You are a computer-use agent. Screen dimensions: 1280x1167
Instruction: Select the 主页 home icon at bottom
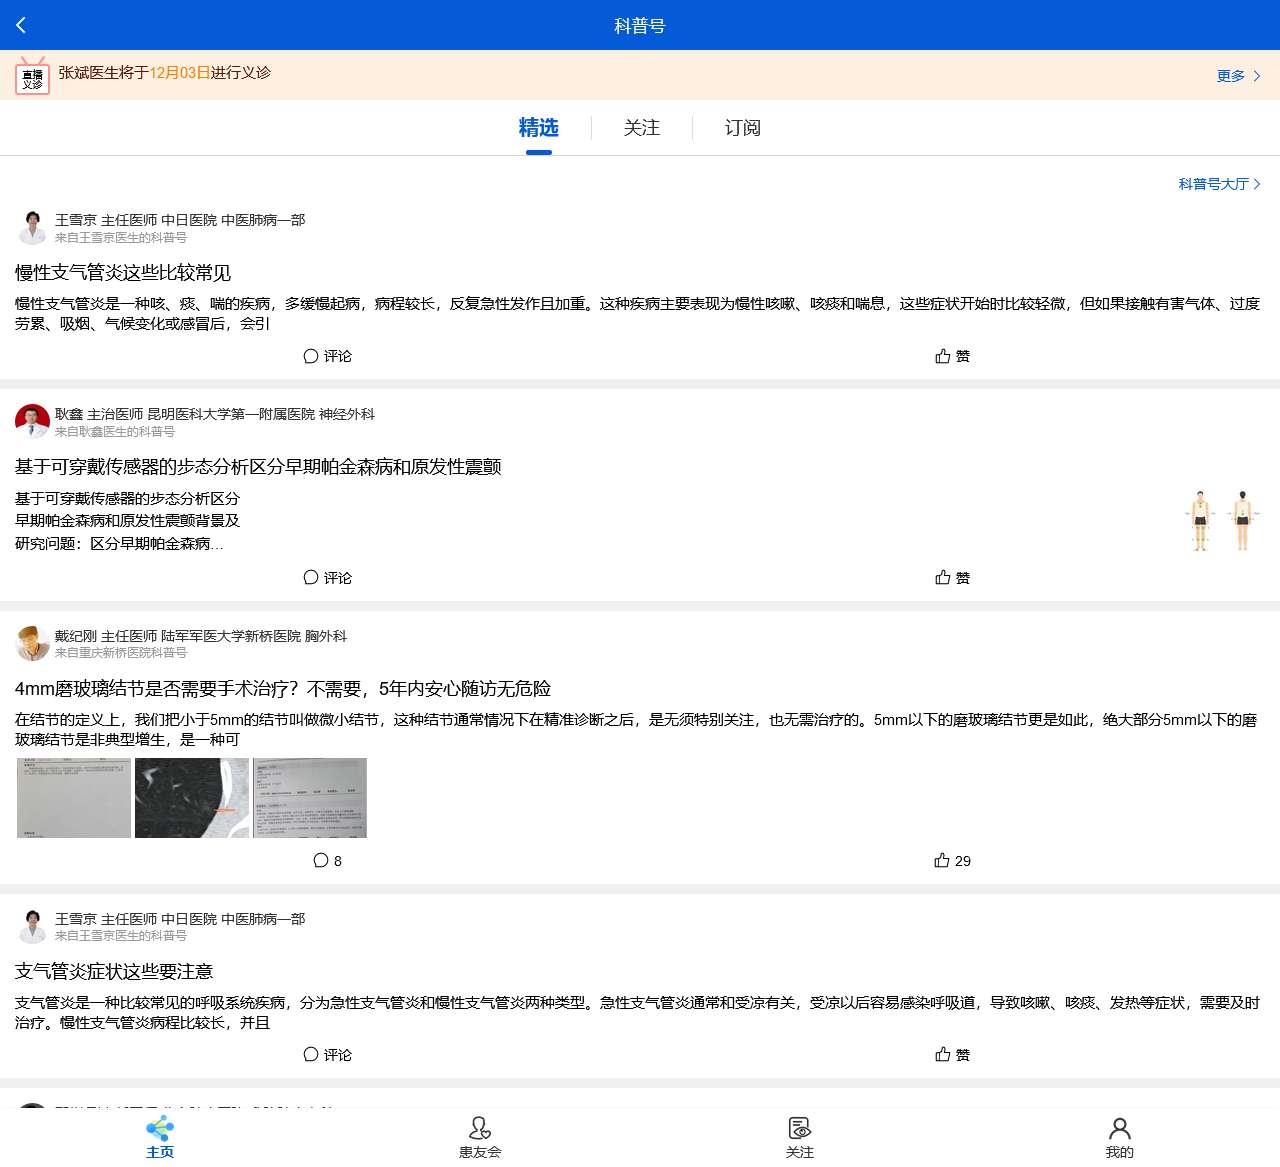pyautogui.click(x=159, y=1135)
